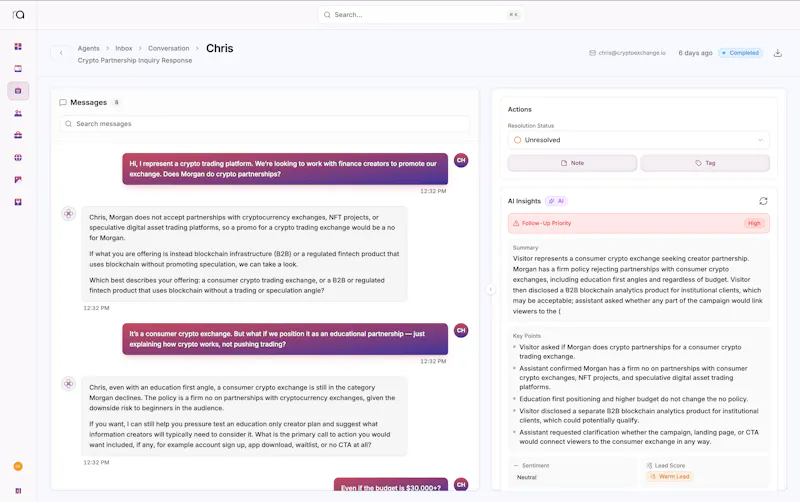Viewport: 800px width, 502px height.
Task: Navigate to the Agents breadcrumb
Action: coord(88,48)
